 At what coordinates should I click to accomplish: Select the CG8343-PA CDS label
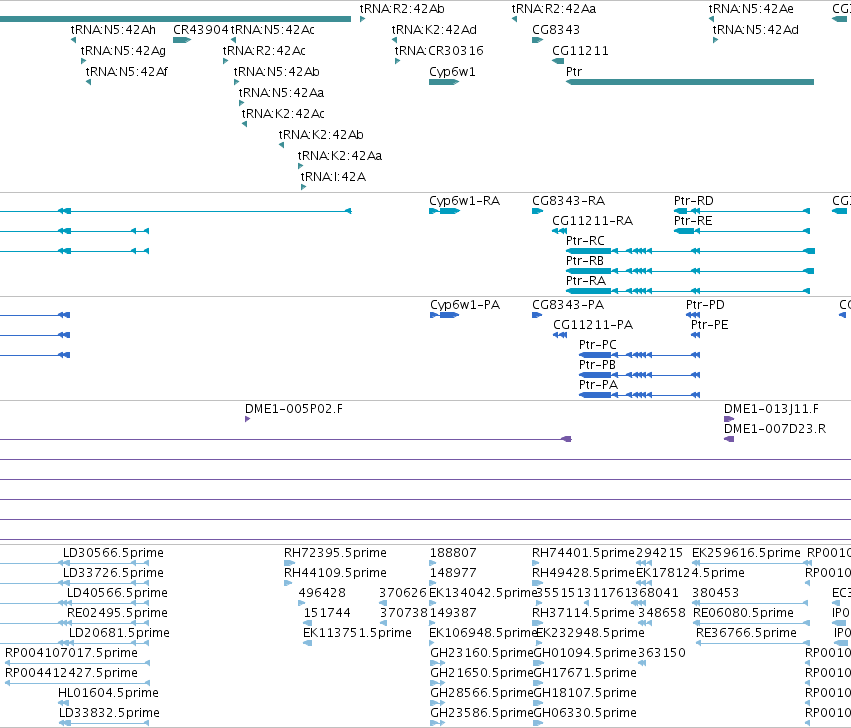coord(568,305)
